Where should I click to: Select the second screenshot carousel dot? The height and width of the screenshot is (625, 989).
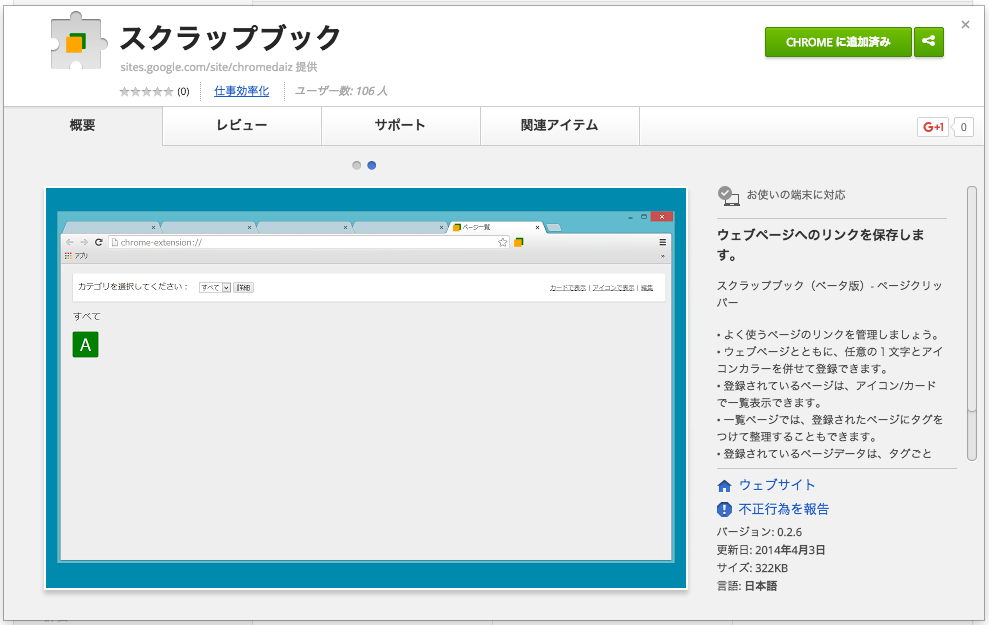click(x=372, y=165)
